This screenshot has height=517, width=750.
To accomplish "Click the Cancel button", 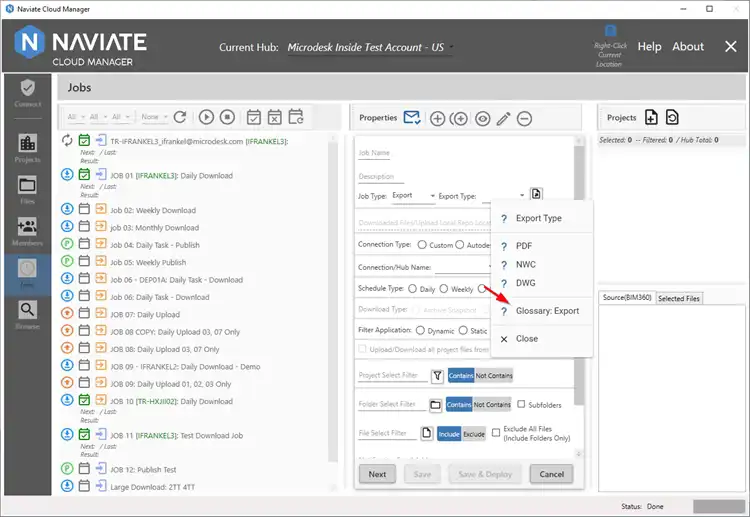I will (x=551, y=474).
